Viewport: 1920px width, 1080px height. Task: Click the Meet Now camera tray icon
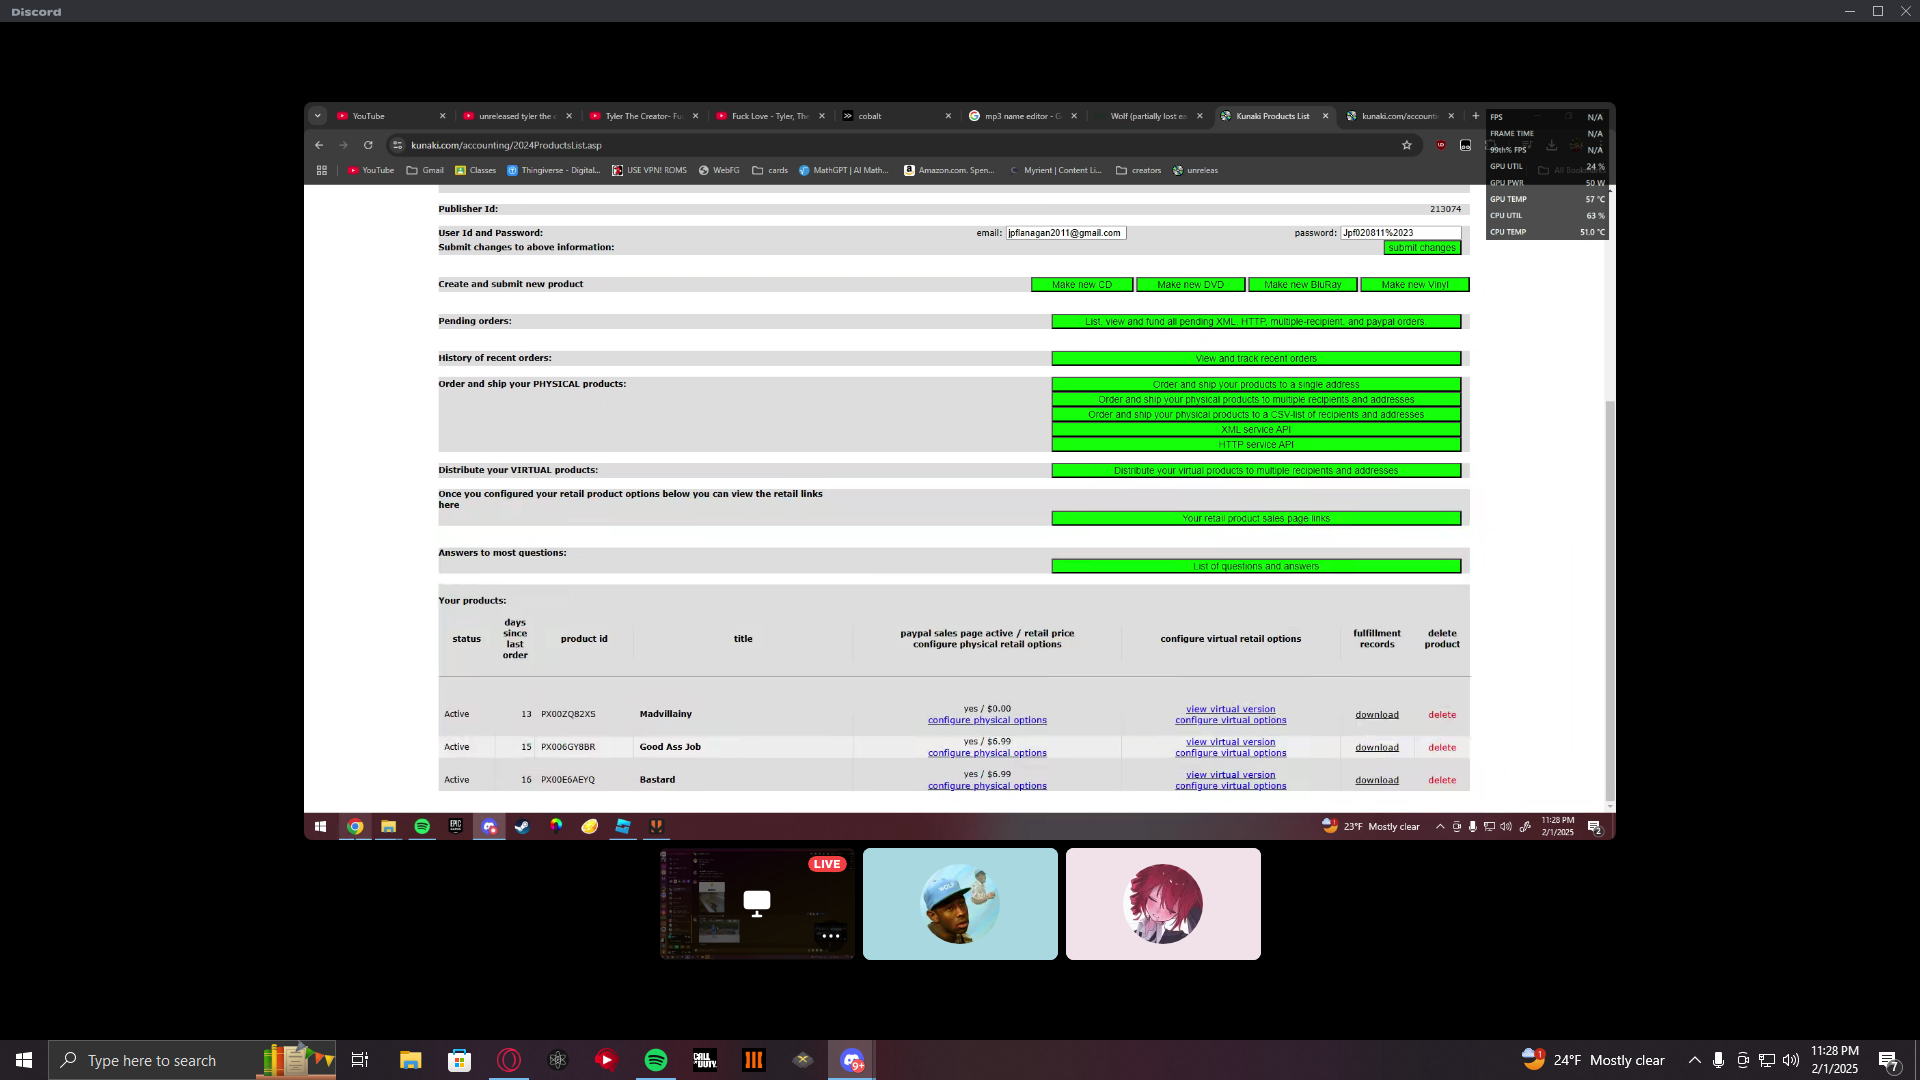click(1743, 1060)
